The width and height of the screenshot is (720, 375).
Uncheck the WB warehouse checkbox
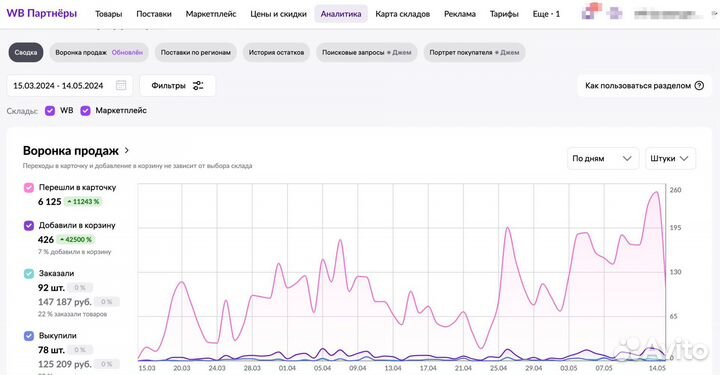coord(50,111)
